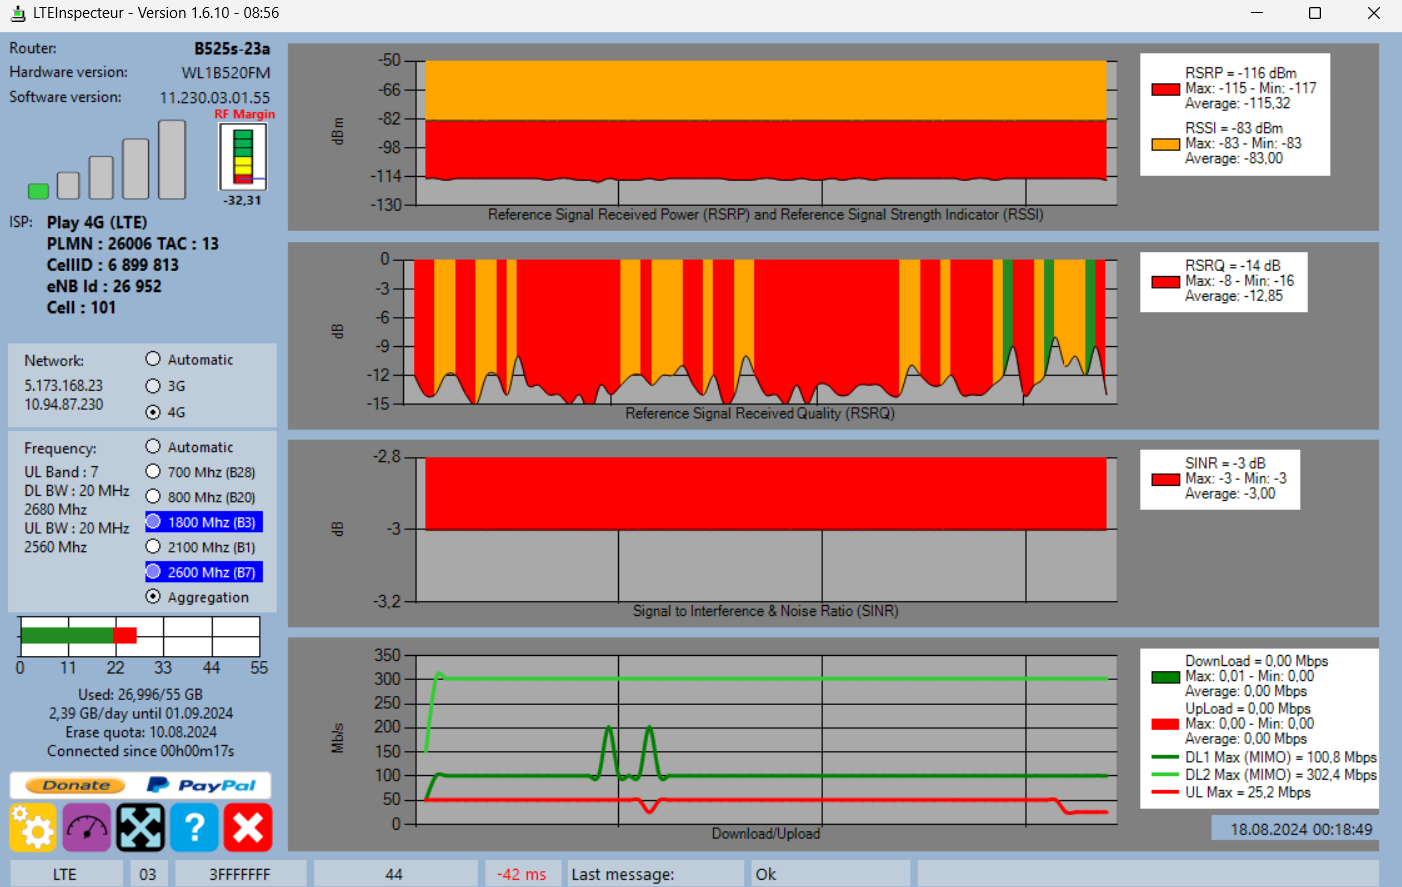Click the Download/Upload throughput chart
The height and width of the screenshot is (887, 1402).
click(767, 739)
